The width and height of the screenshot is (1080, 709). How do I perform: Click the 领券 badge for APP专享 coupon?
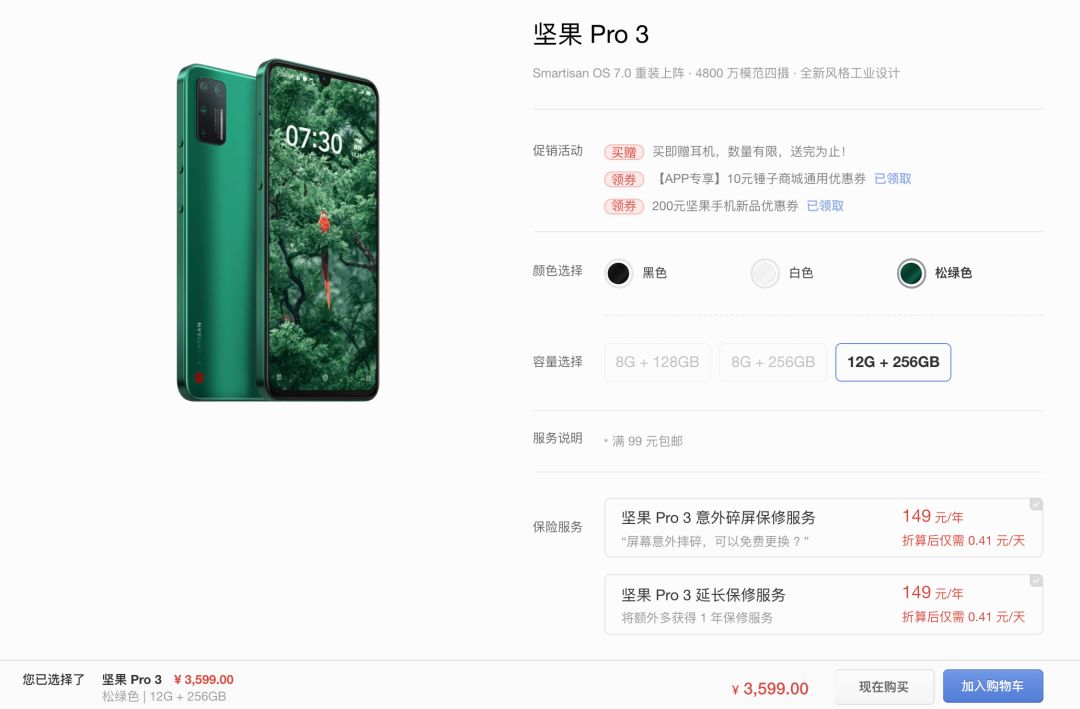tap(624, 179)
